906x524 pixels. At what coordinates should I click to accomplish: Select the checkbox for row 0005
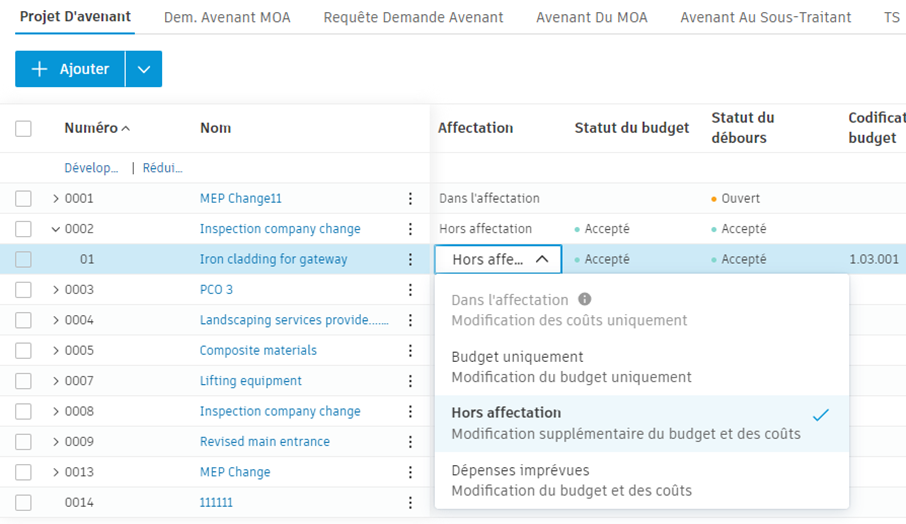coord(24,351)
